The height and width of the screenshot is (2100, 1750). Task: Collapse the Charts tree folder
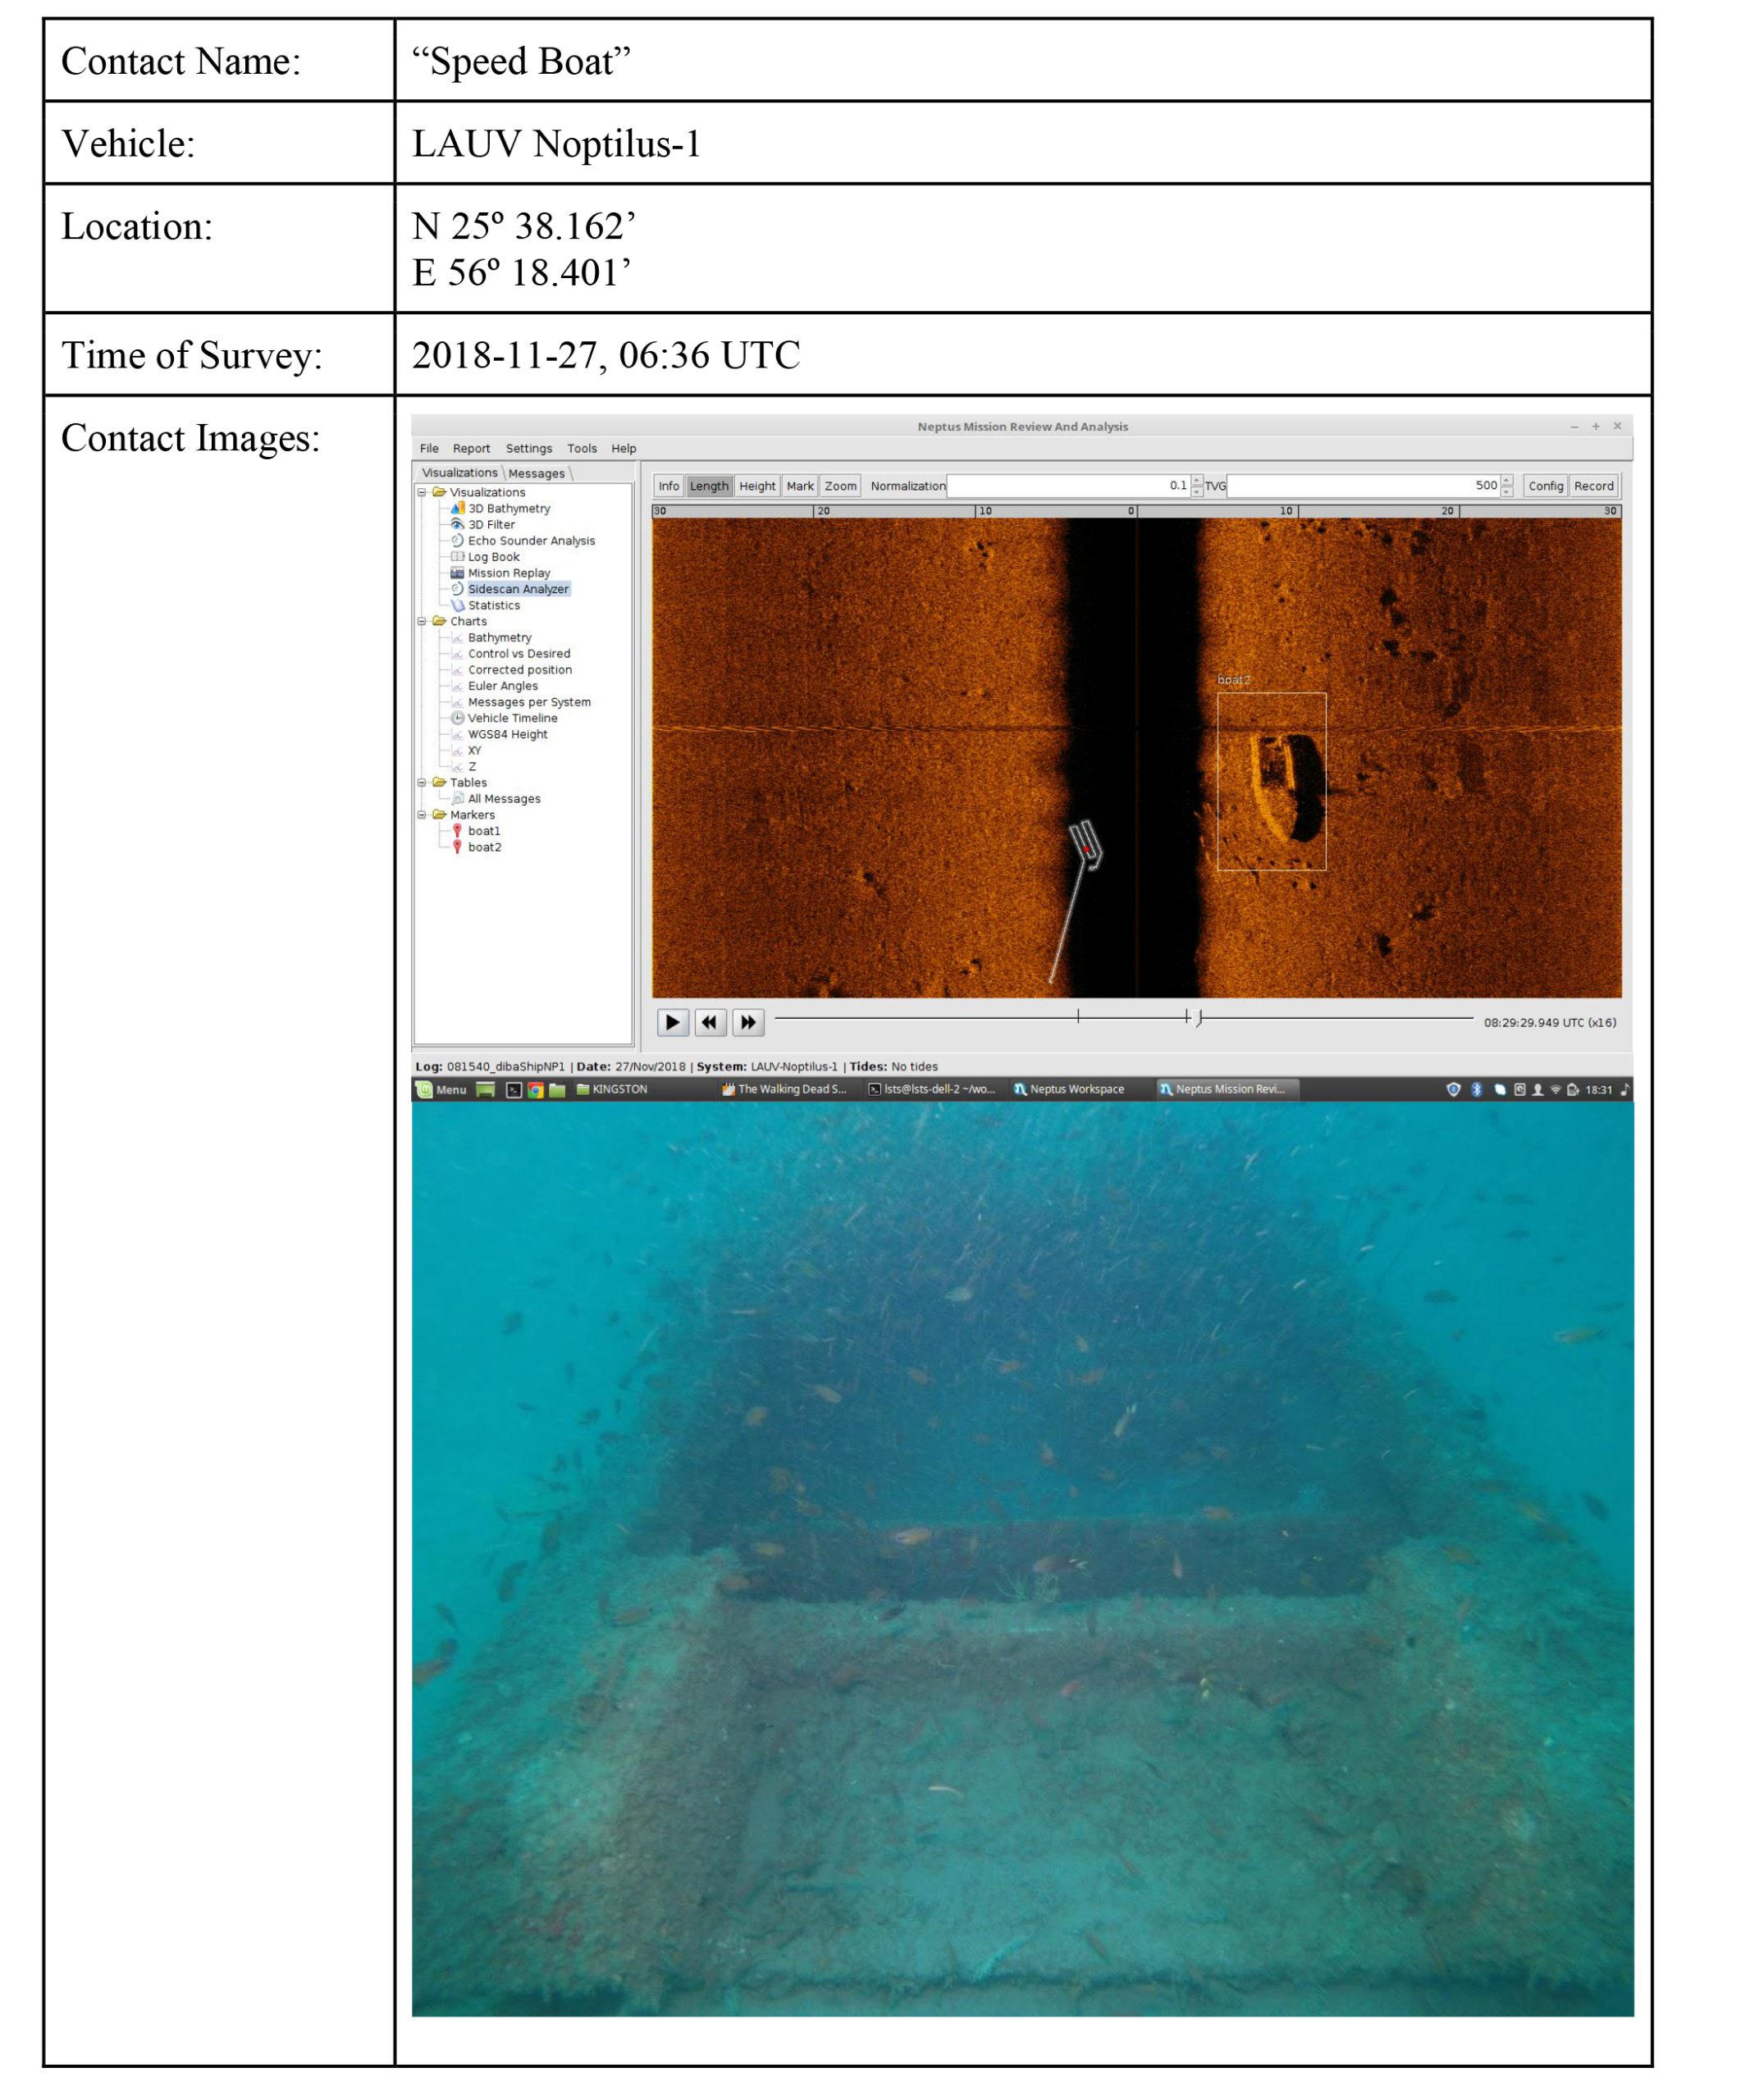tap(422, 621)
